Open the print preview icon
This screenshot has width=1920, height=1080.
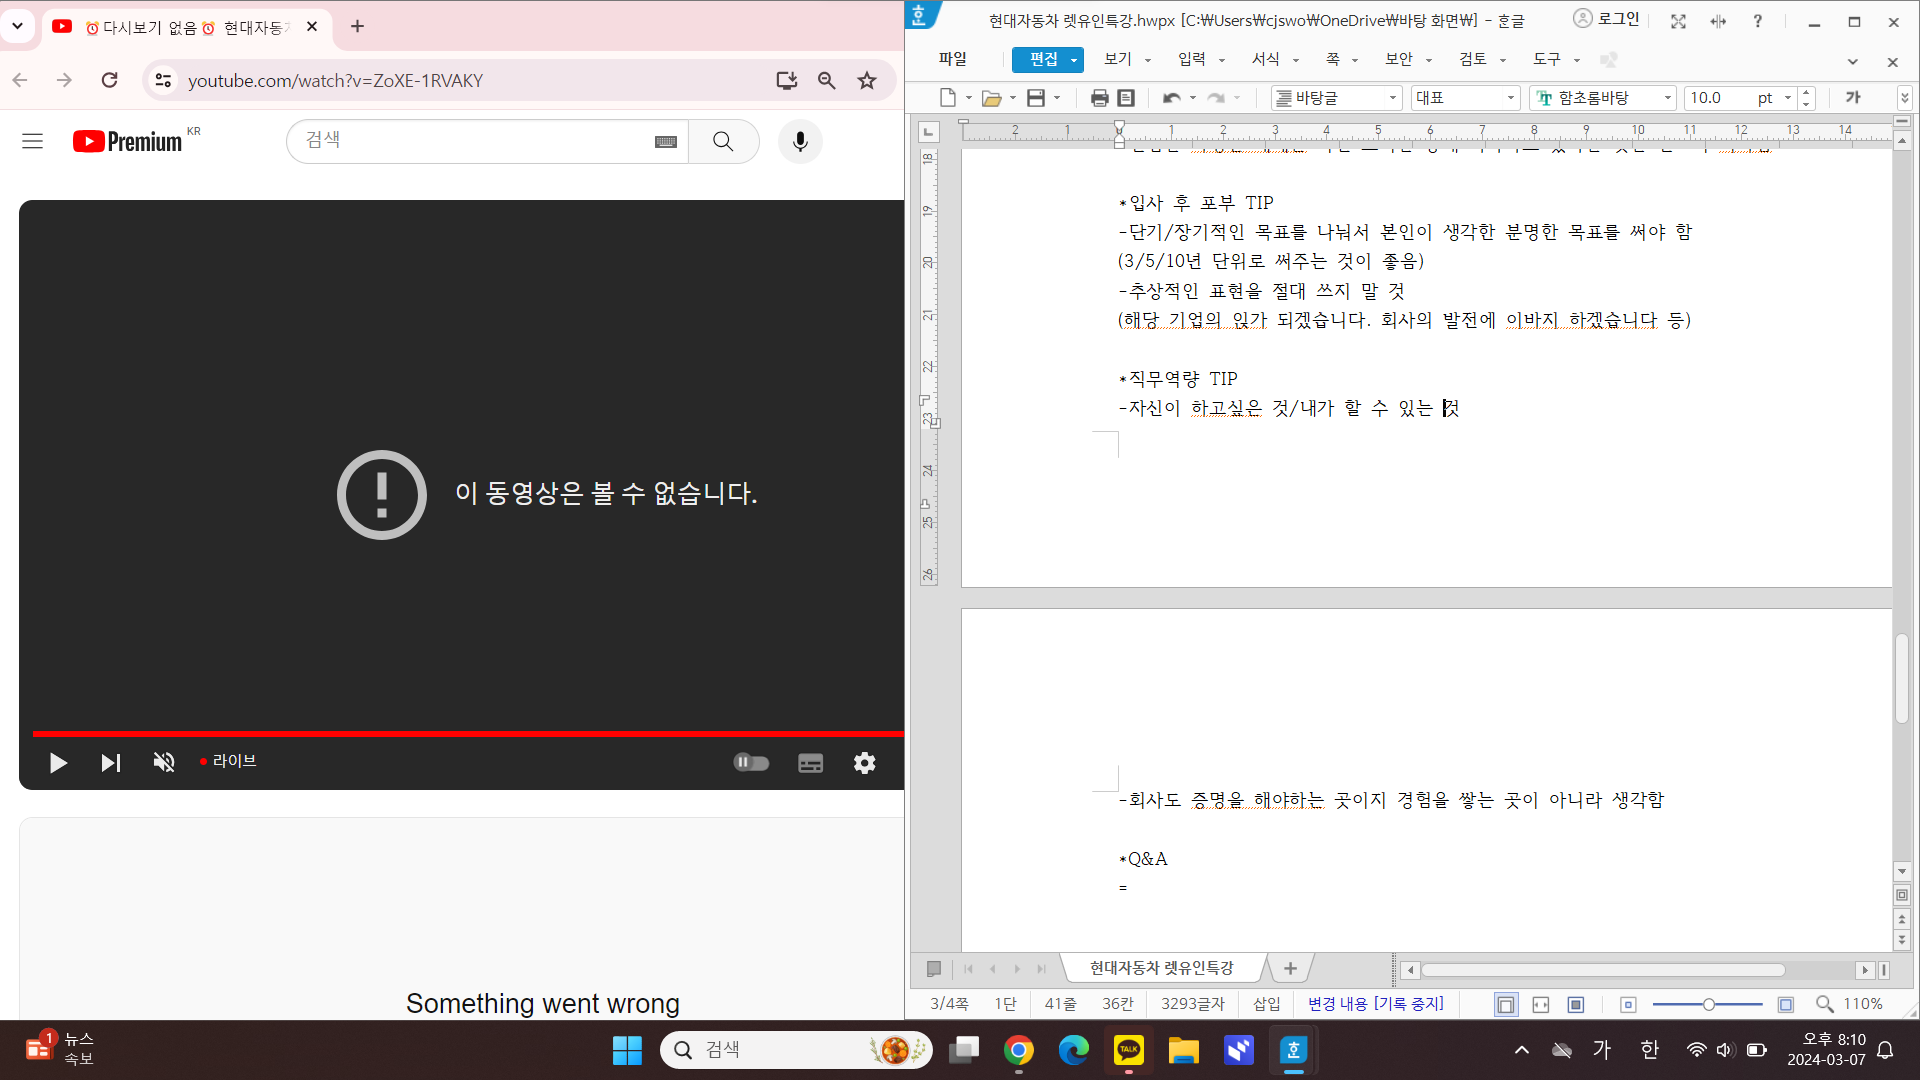point(1126,98)
